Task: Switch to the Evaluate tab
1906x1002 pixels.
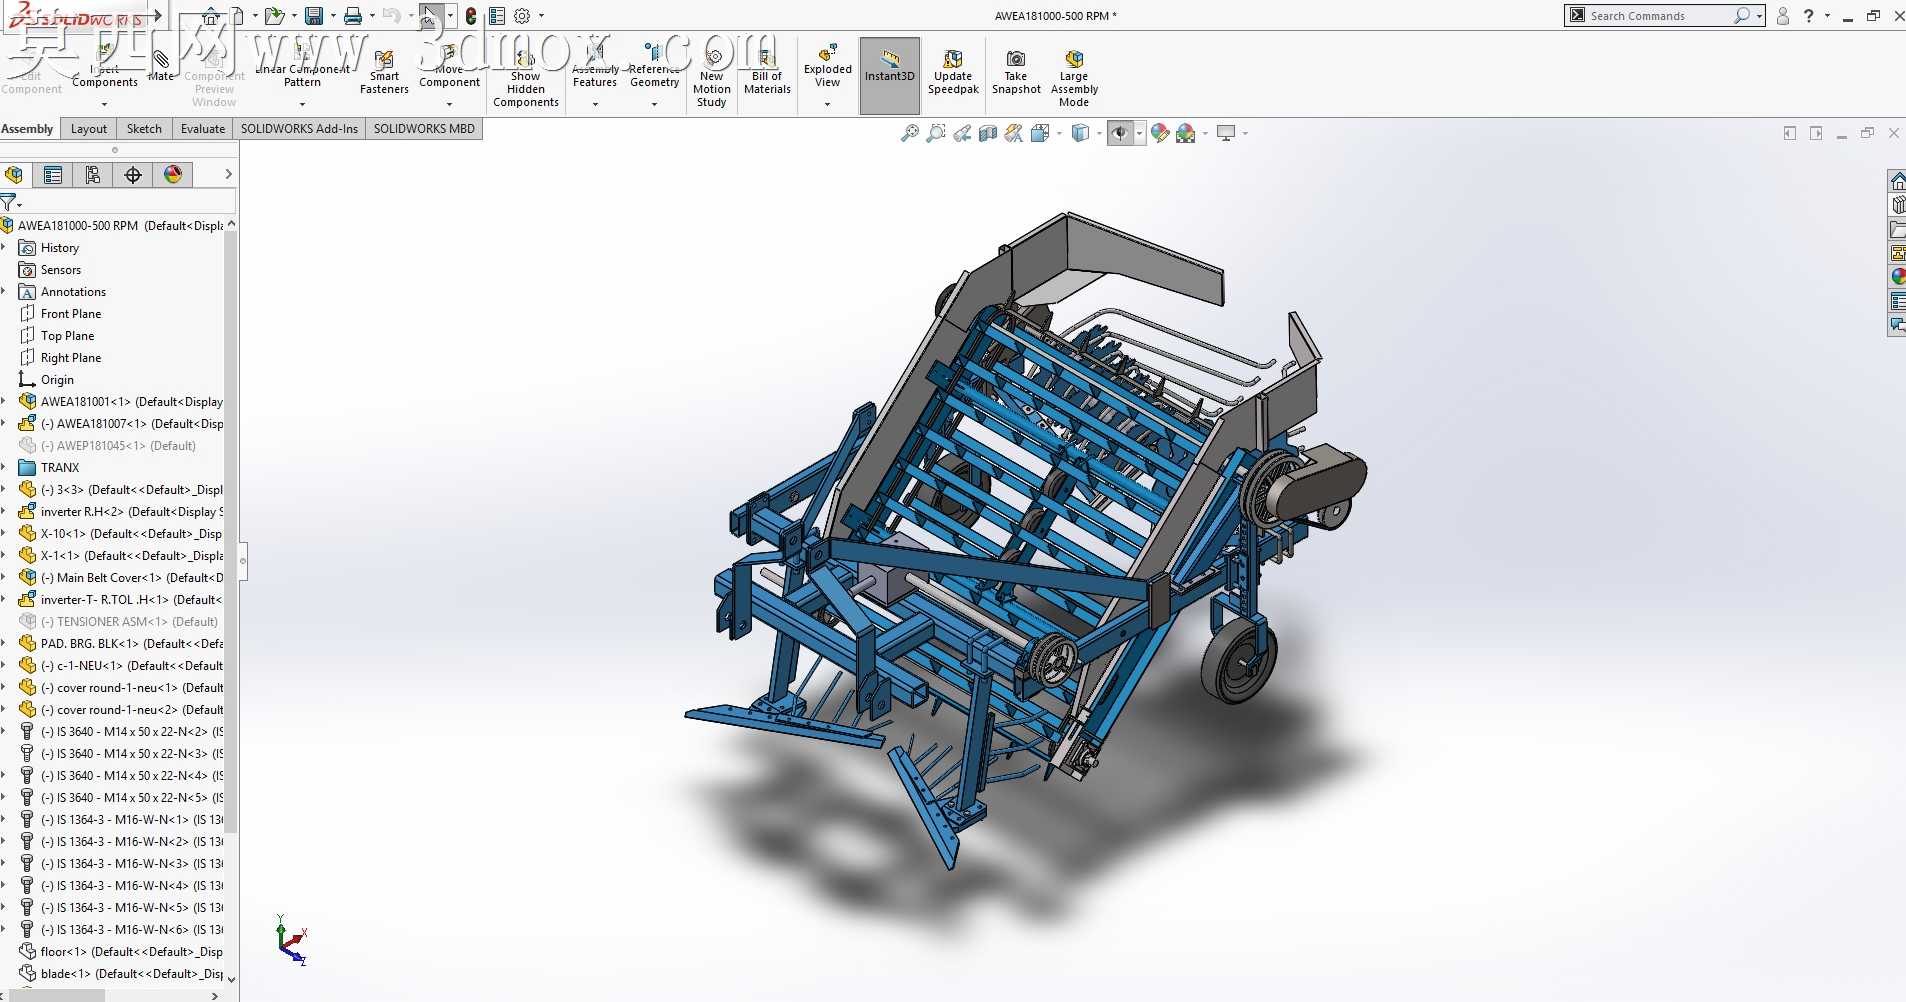Action: [203, 128]
